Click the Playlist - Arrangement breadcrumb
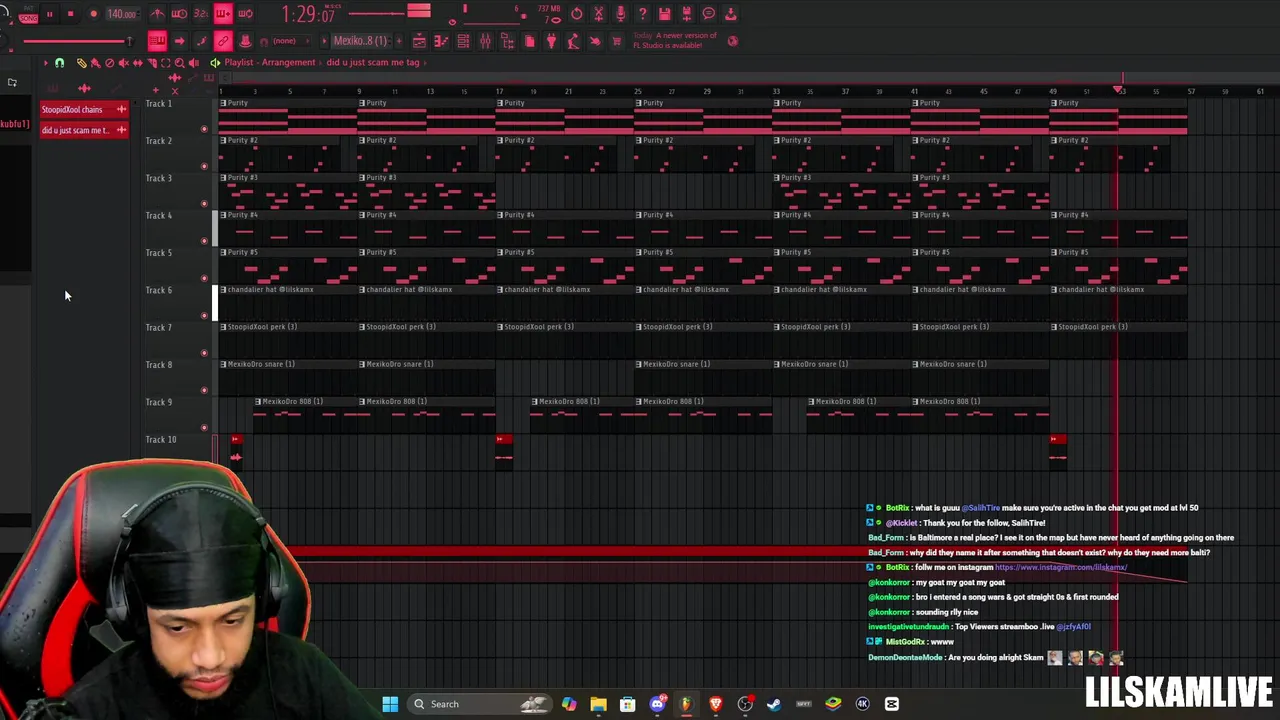This screenshot has width=1280, height=720. click(269, 62)
